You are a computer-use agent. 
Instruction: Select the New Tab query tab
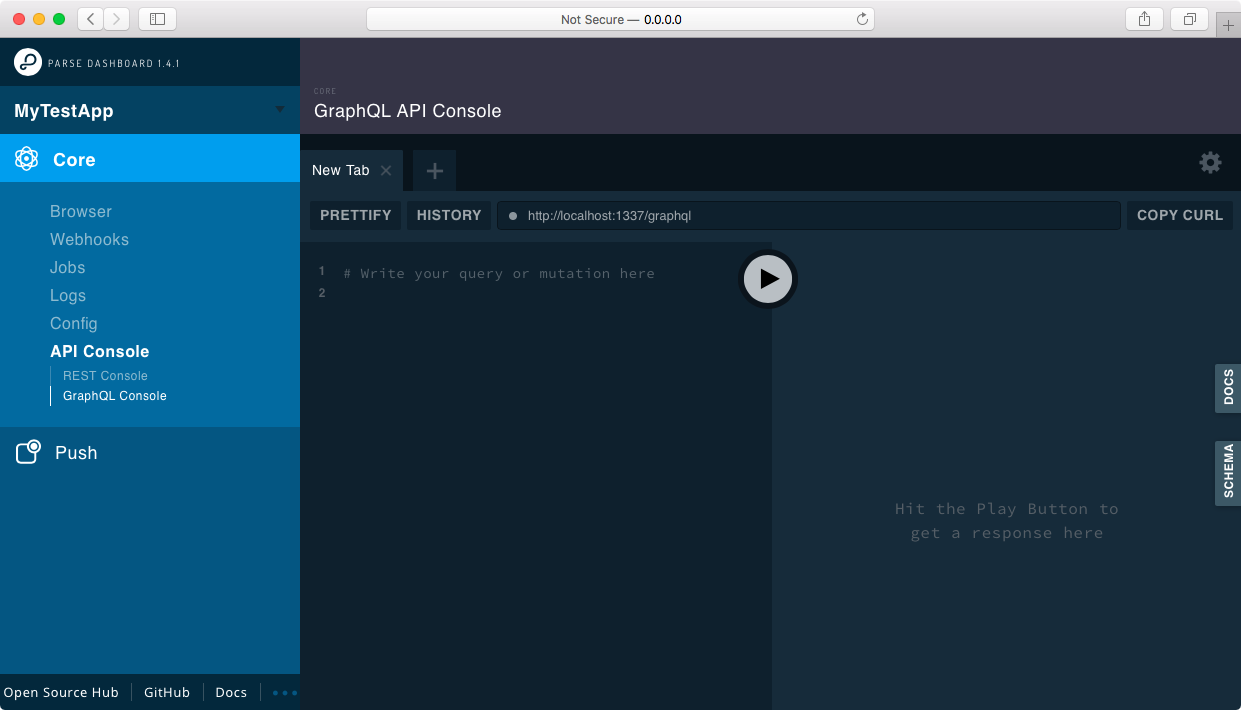click(x=340, y=170)
